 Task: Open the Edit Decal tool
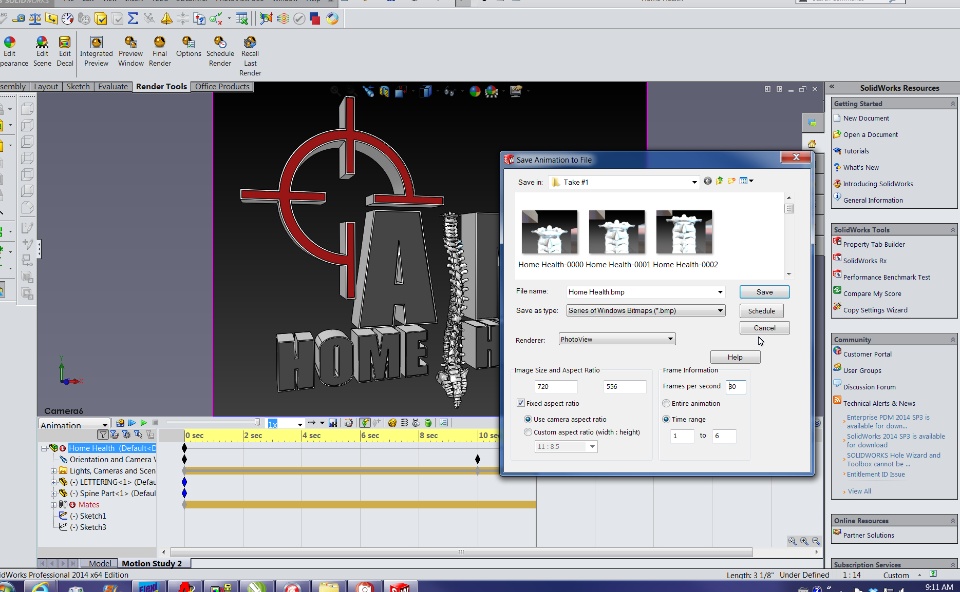click(x=65, y=51)
